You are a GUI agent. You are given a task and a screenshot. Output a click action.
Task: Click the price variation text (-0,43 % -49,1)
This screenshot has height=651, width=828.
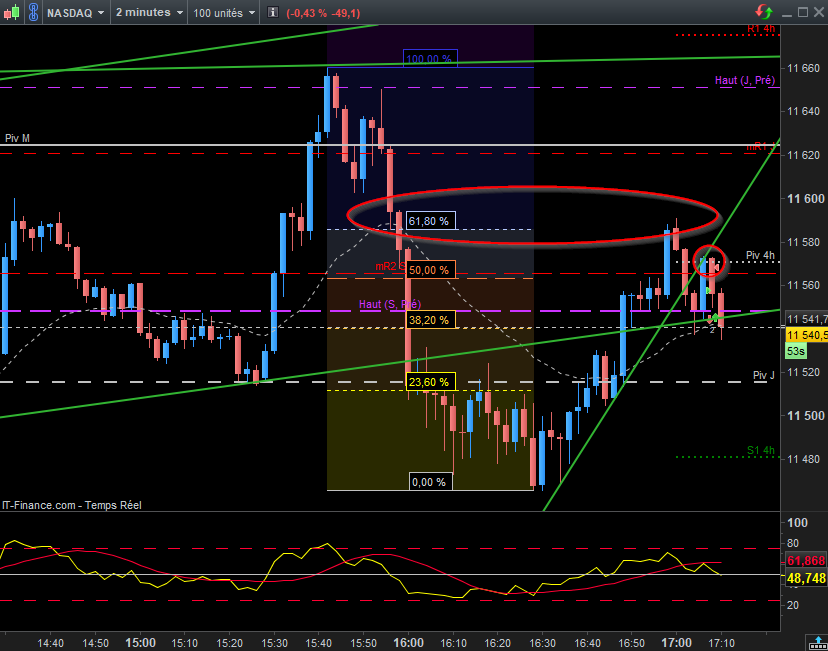(323, 13)
